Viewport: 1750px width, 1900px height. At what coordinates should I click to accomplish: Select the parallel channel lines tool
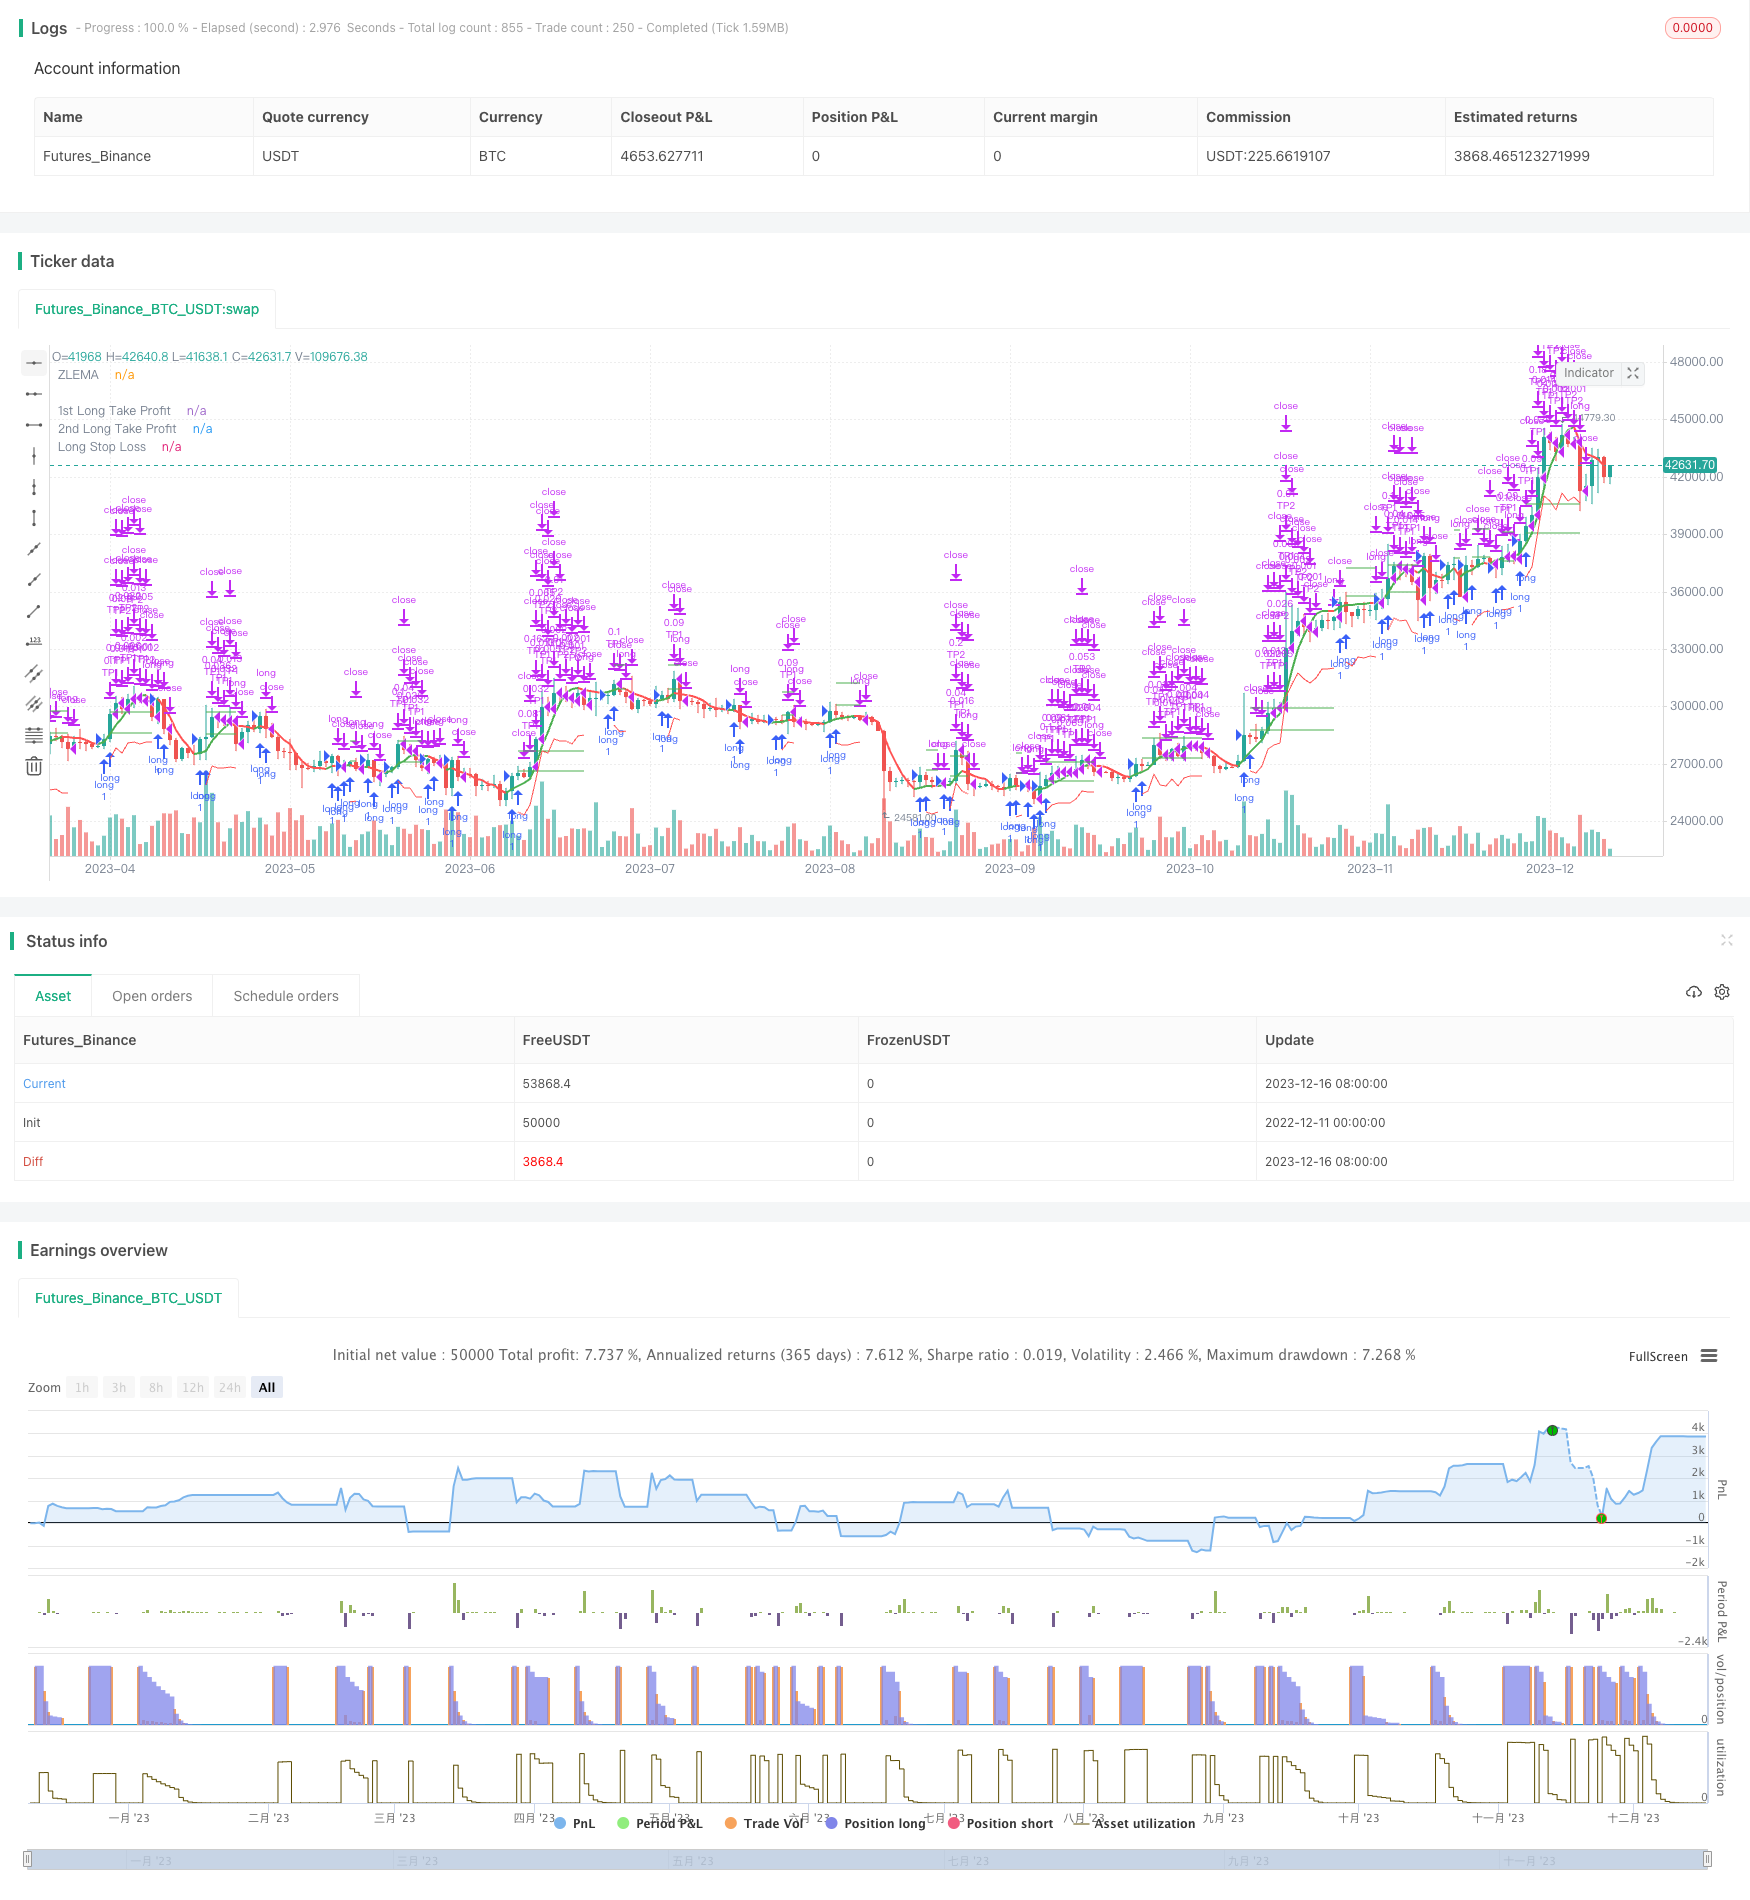coord(34,673)
